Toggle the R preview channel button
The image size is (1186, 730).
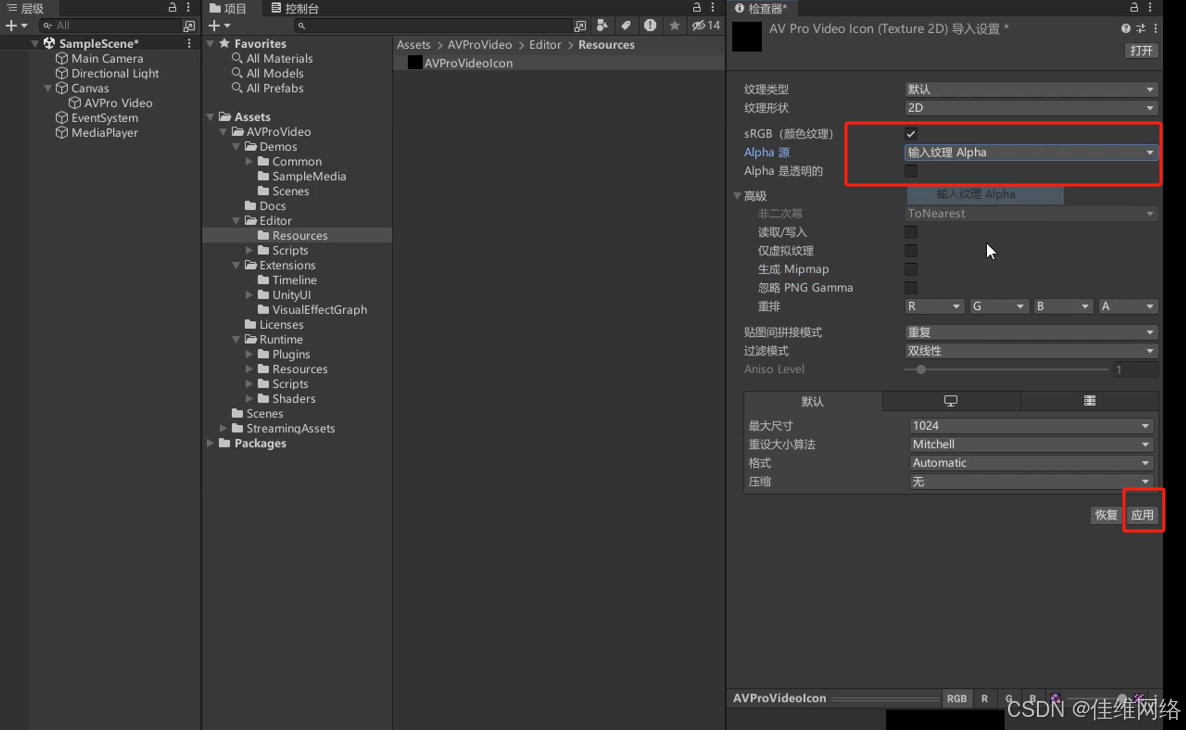click(984, 698)
